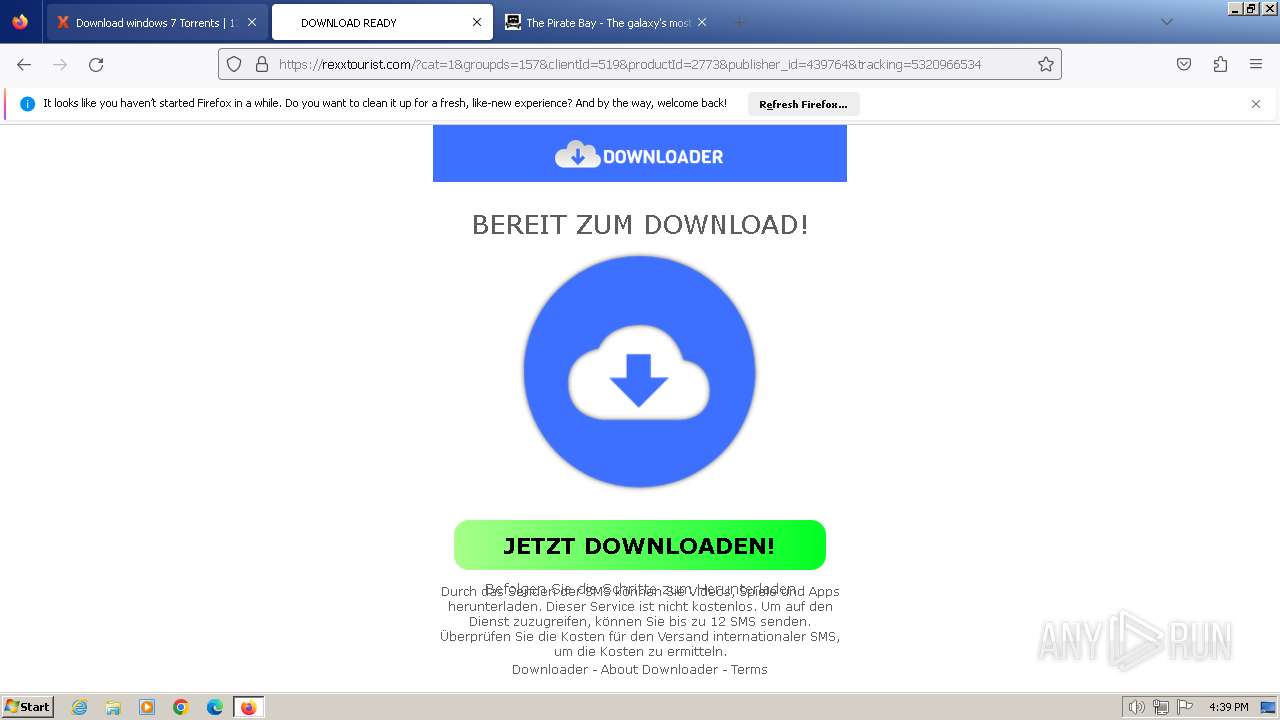
Task: Launch Internet Explorer from taskbar
Action: (79, 707)
